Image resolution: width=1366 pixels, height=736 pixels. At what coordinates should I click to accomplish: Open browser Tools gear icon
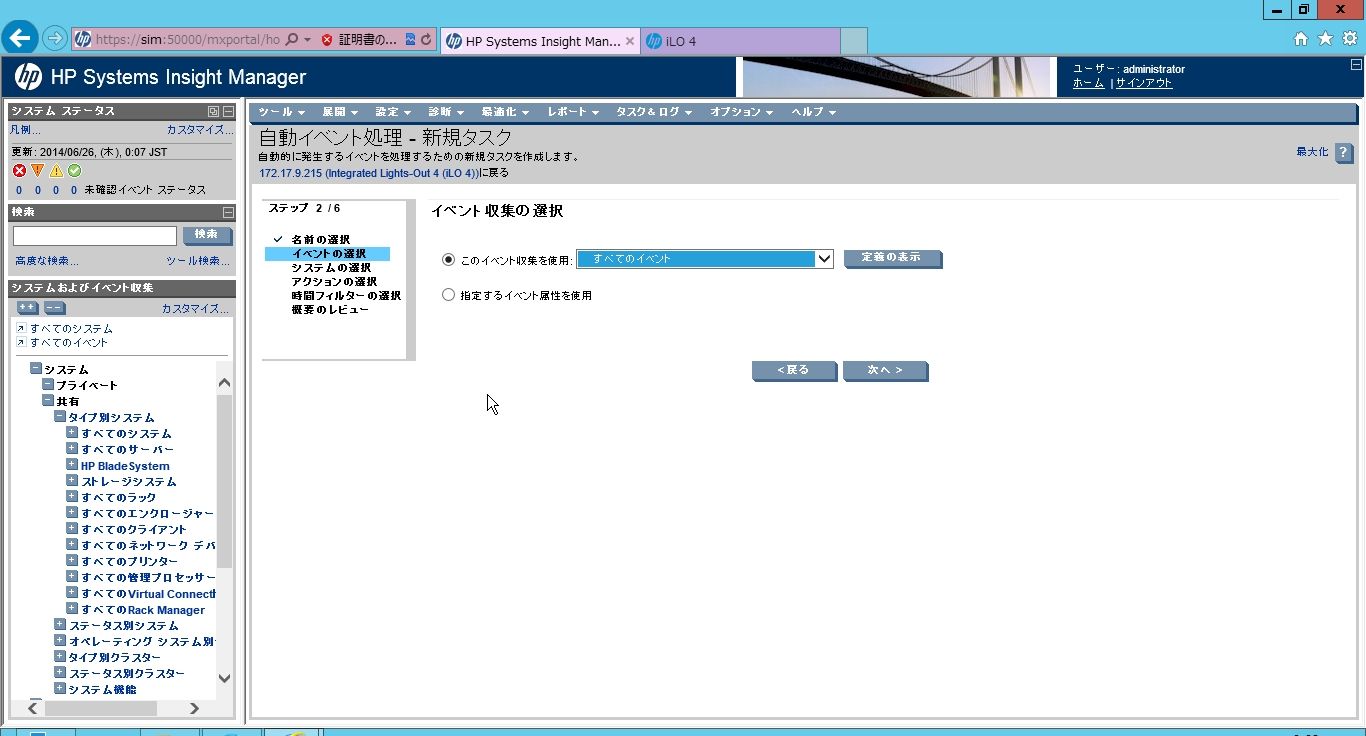[1349, 39]
